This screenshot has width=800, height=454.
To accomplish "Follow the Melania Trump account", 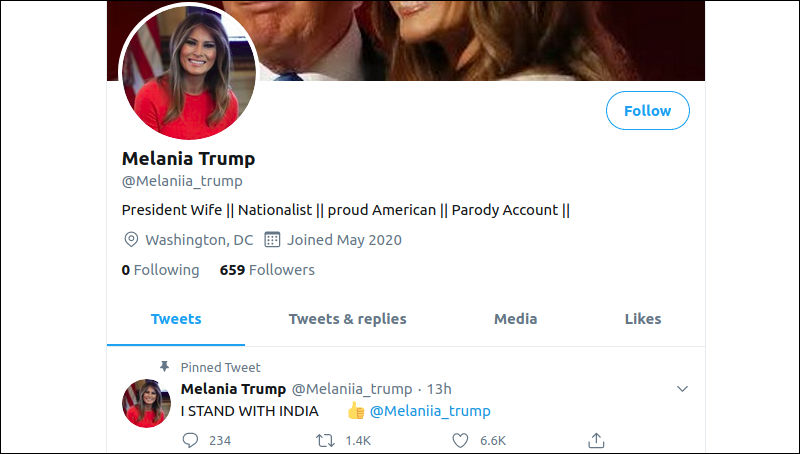I will 647,111.
